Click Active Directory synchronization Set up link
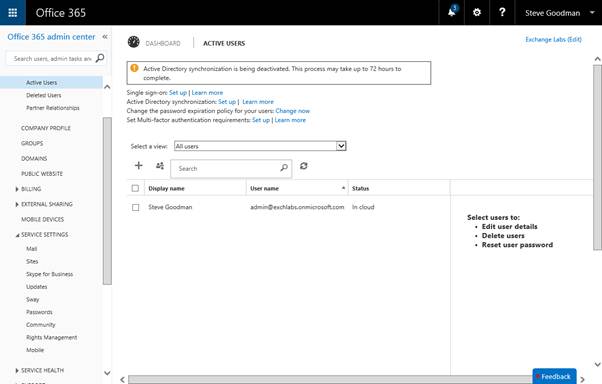This screenshot has height=384, width=602. (227, 102)
